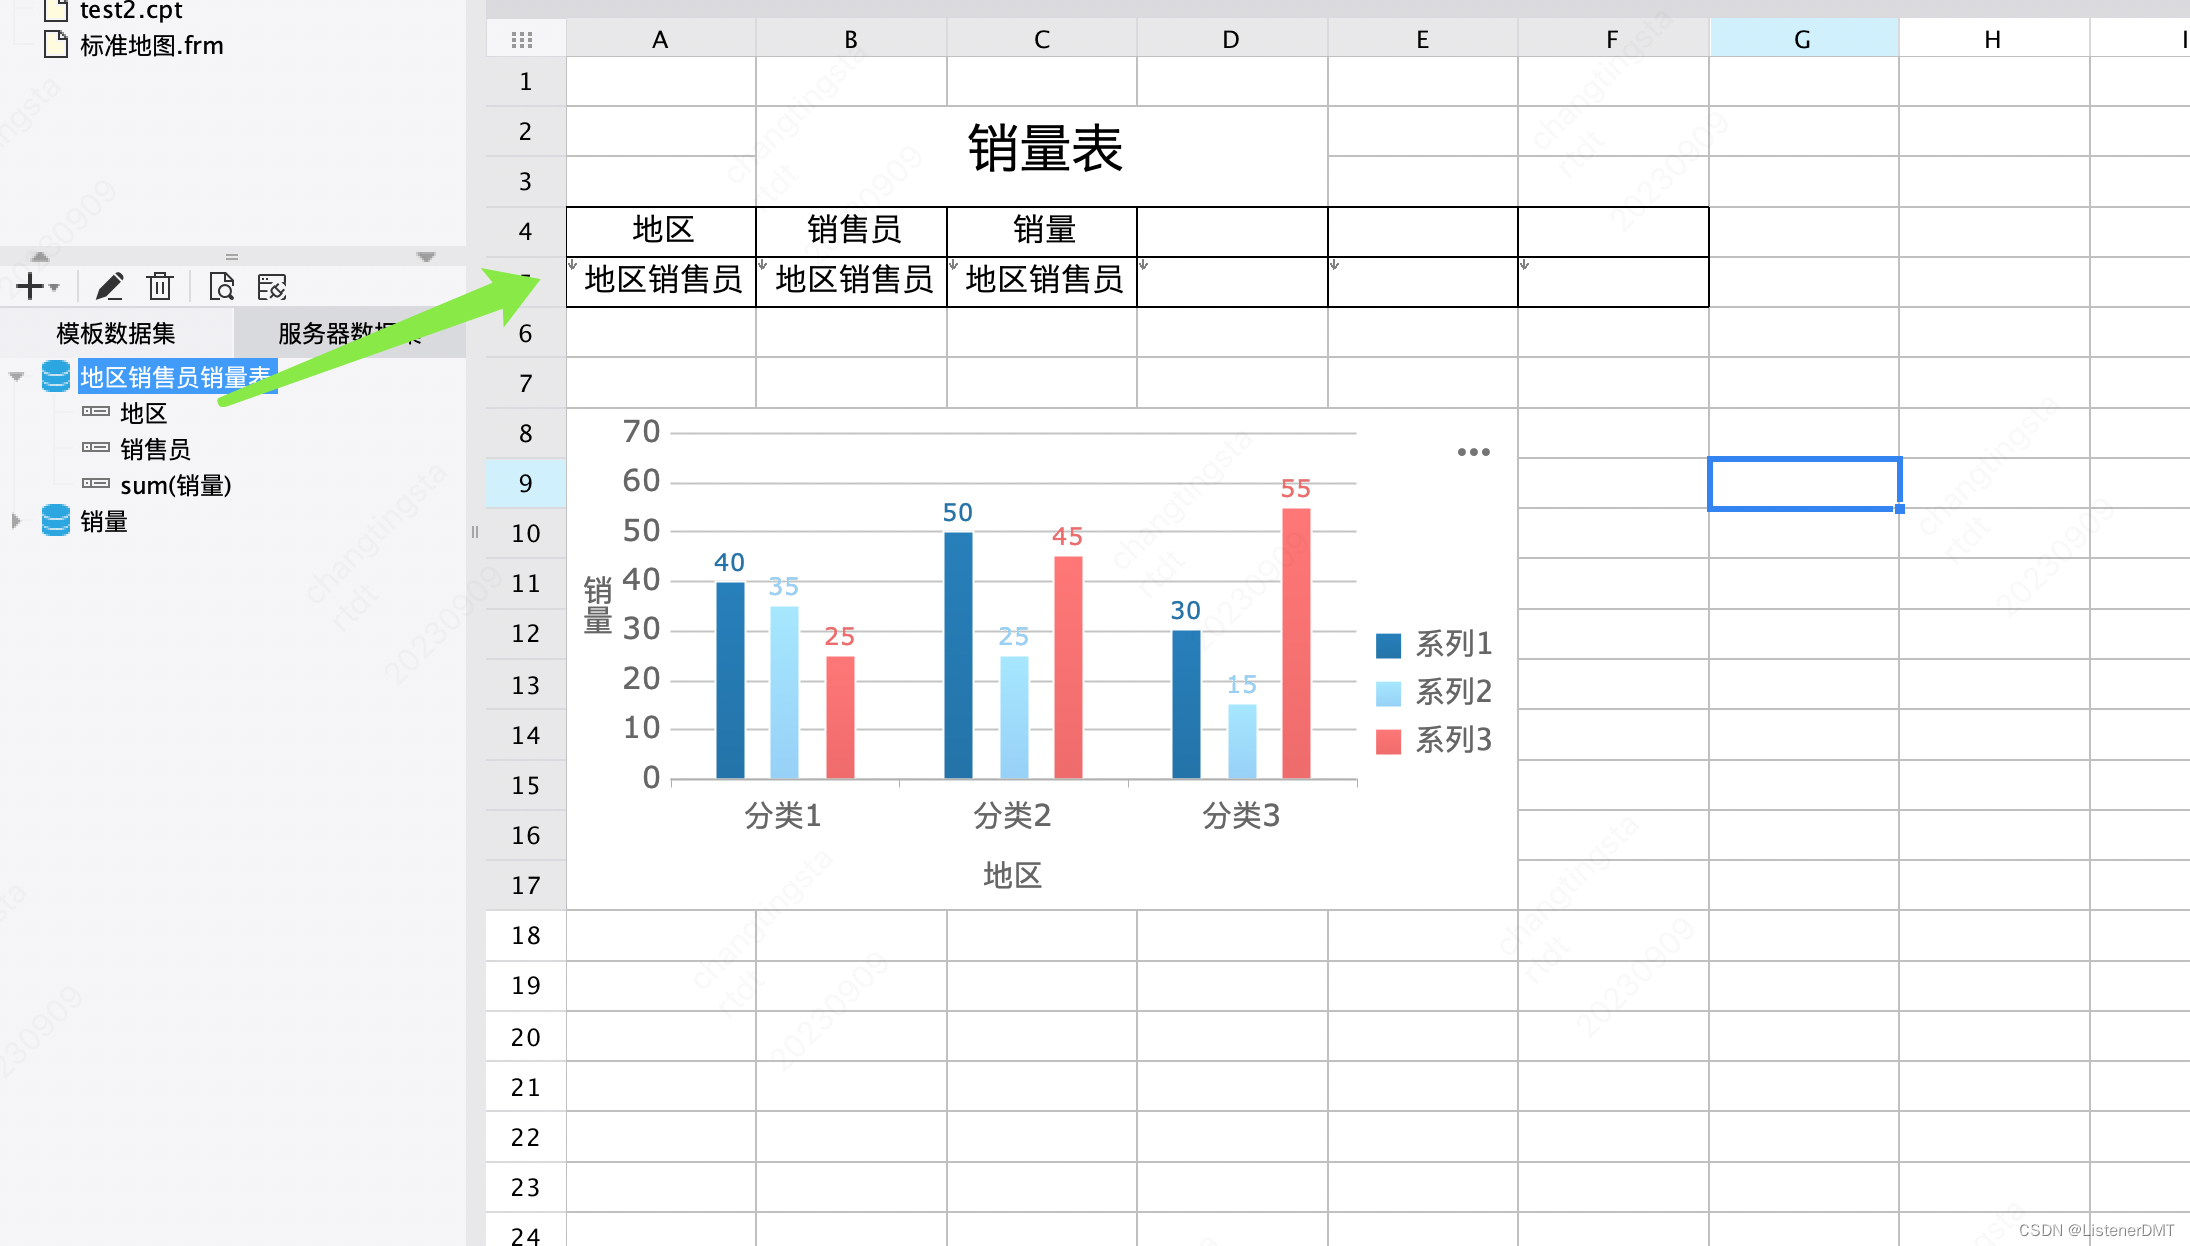Click the chart's three-dot options icon
This screenshot has width=2190, height=1246.
[x=1473, y=452]
